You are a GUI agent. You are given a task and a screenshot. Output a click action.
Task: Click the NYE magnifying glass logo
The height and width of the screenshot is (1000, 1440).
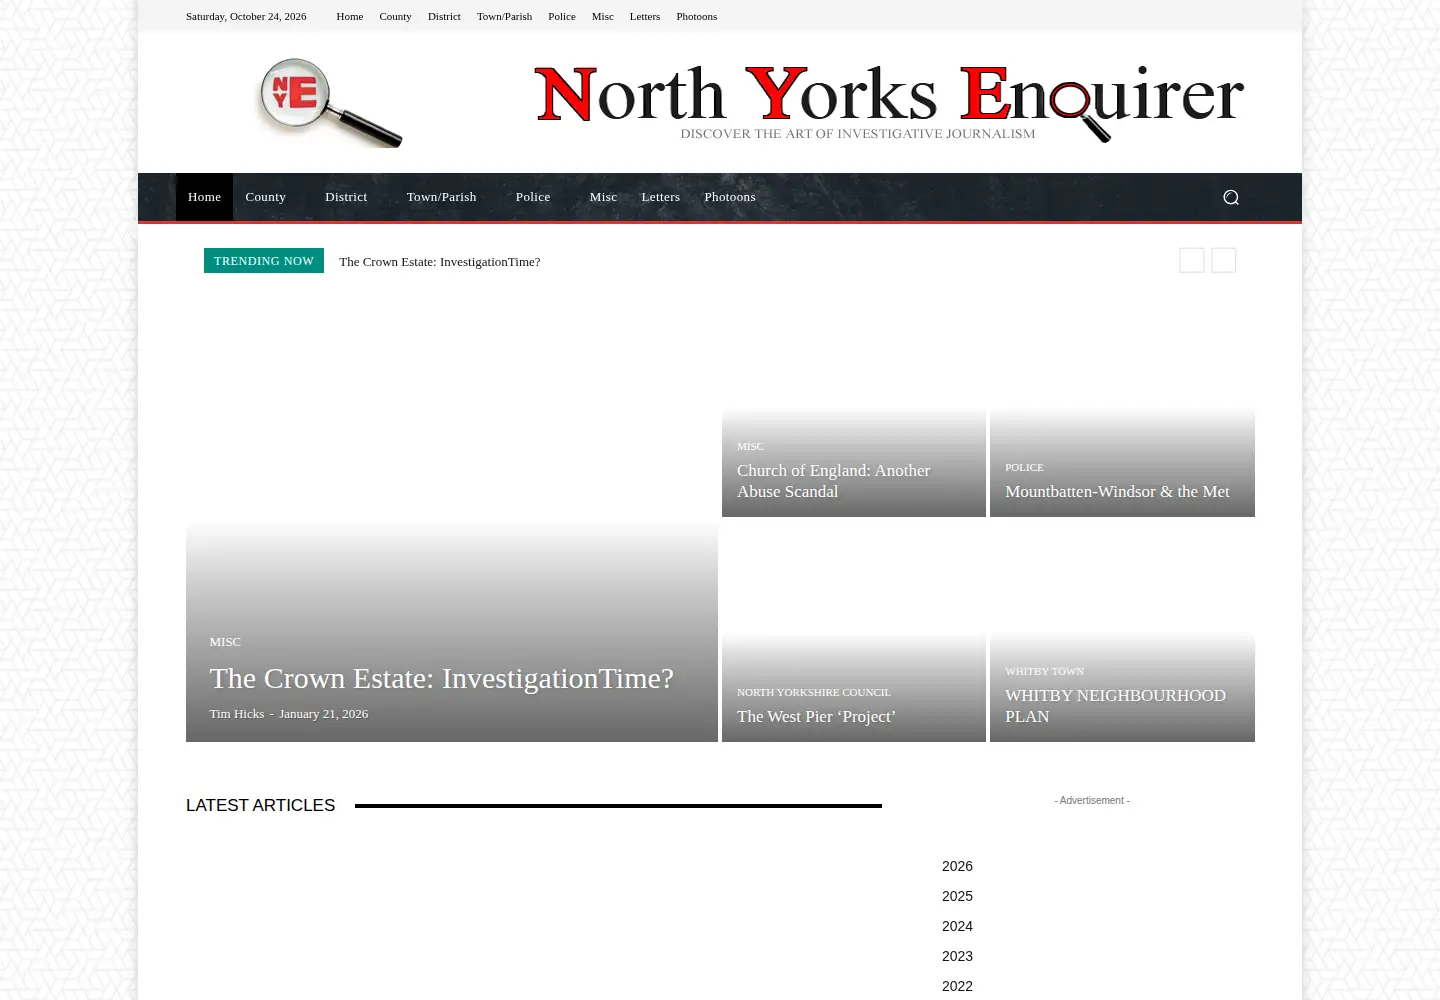pos(330,102)
